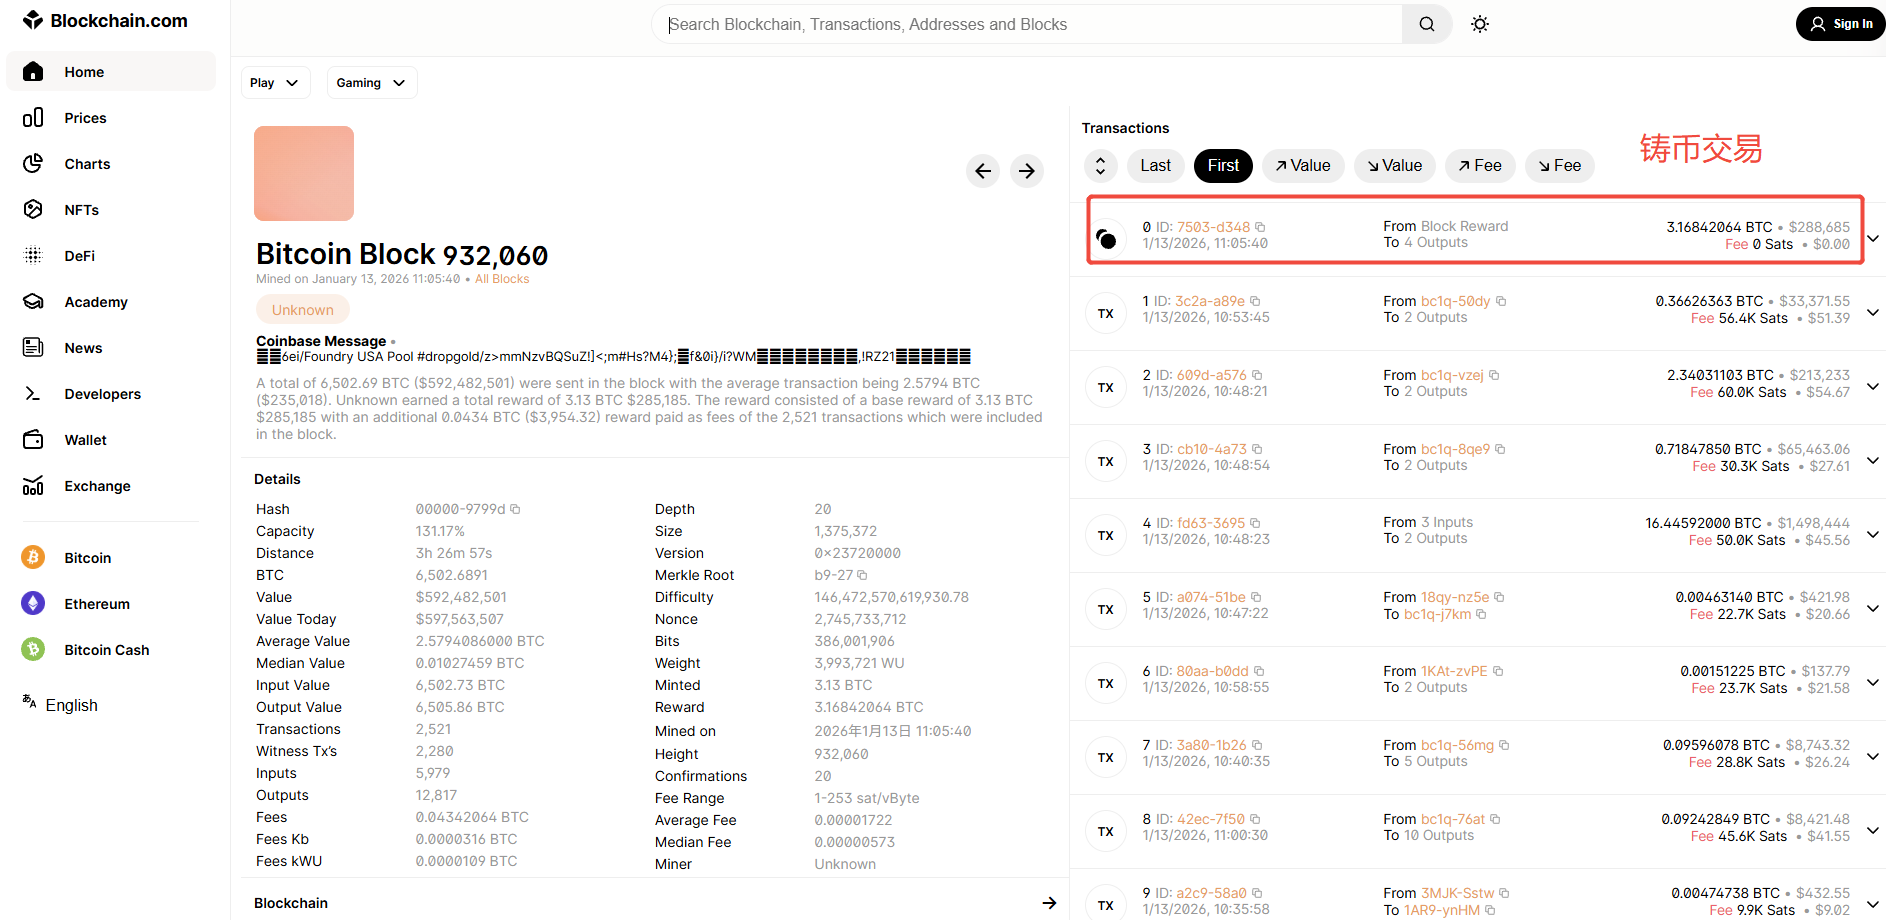The height and width of the screenshot is (920, 1886).
Task: Select the Last sort option
Action: click(1155, 166)
